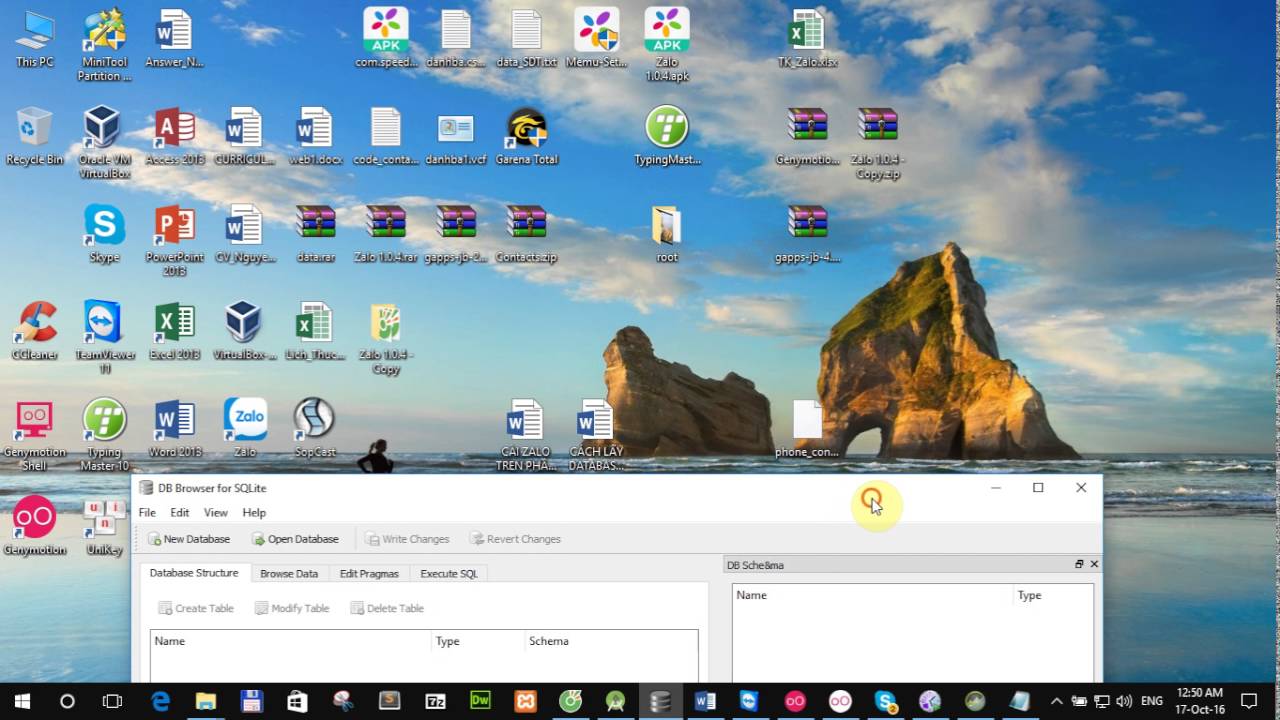Open the Action Center notifications
This screenshot has width=1280, height=720.
1249,701
